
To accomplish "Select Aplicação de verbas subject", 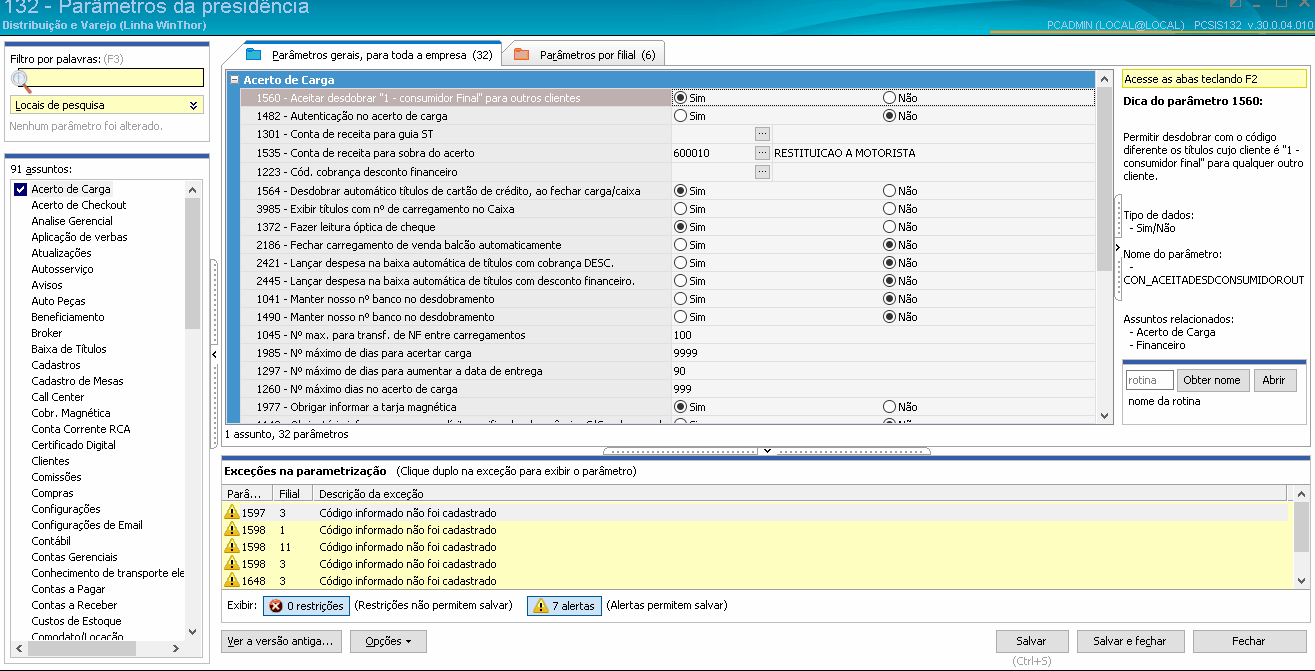I will [x=79, y=237].
